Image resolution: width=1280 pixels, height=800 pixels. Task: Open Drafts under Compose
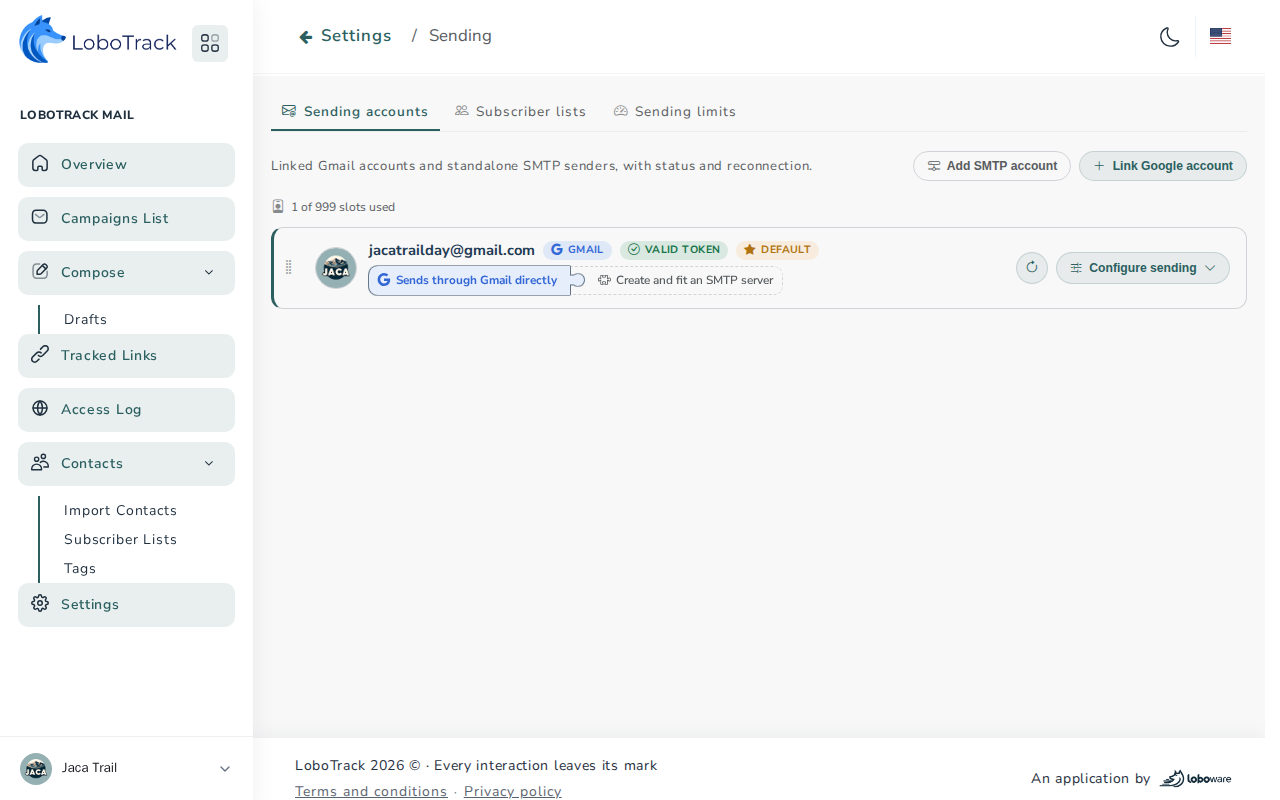coord(85,319)
